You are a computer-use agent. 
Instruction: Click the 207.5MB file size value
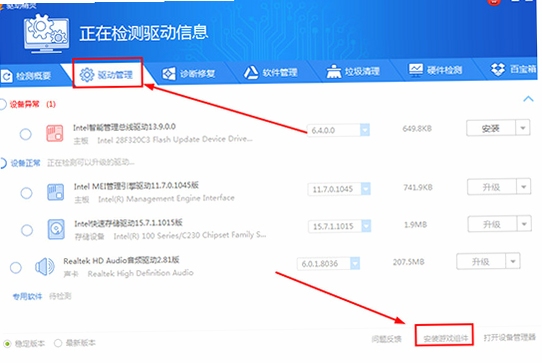click(409, 262)
